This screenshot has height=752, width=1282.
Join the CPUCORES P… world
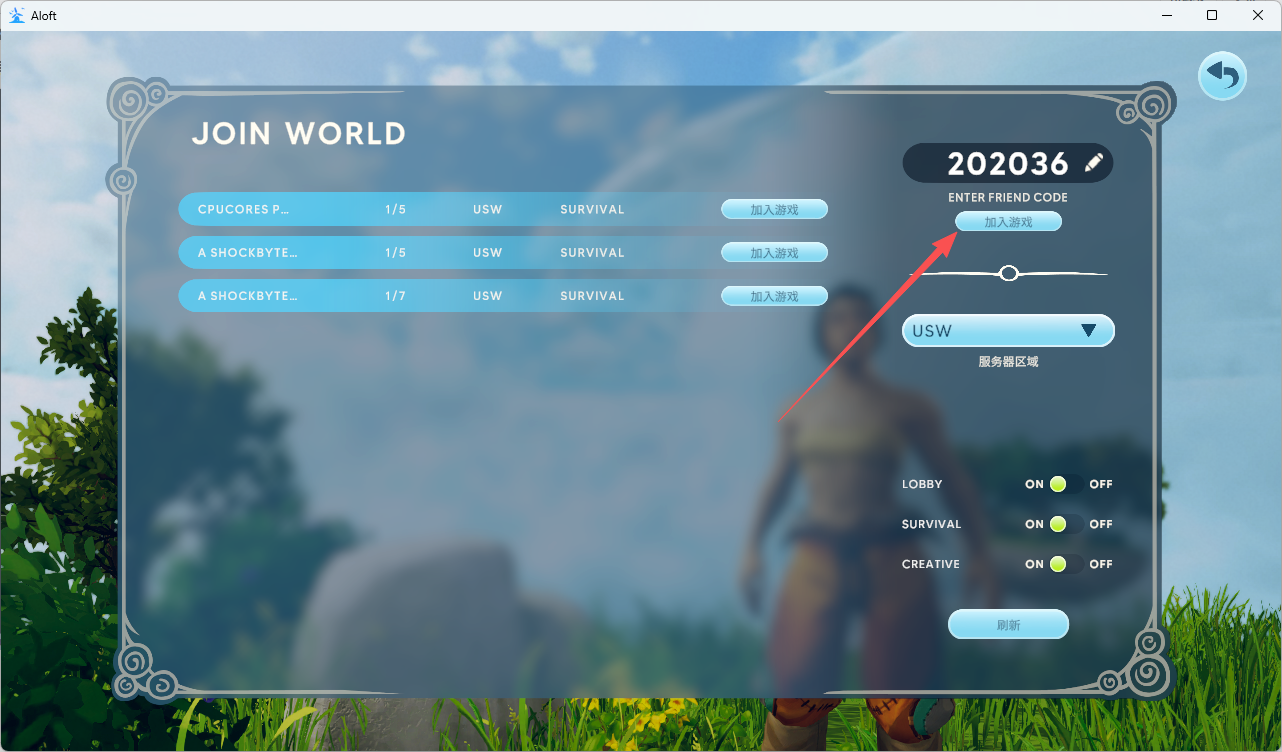(774, 209)
